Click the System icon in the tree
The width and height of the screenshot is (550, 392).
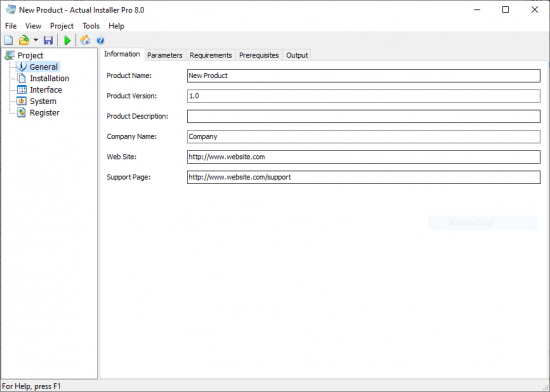(x=22, y=101)
